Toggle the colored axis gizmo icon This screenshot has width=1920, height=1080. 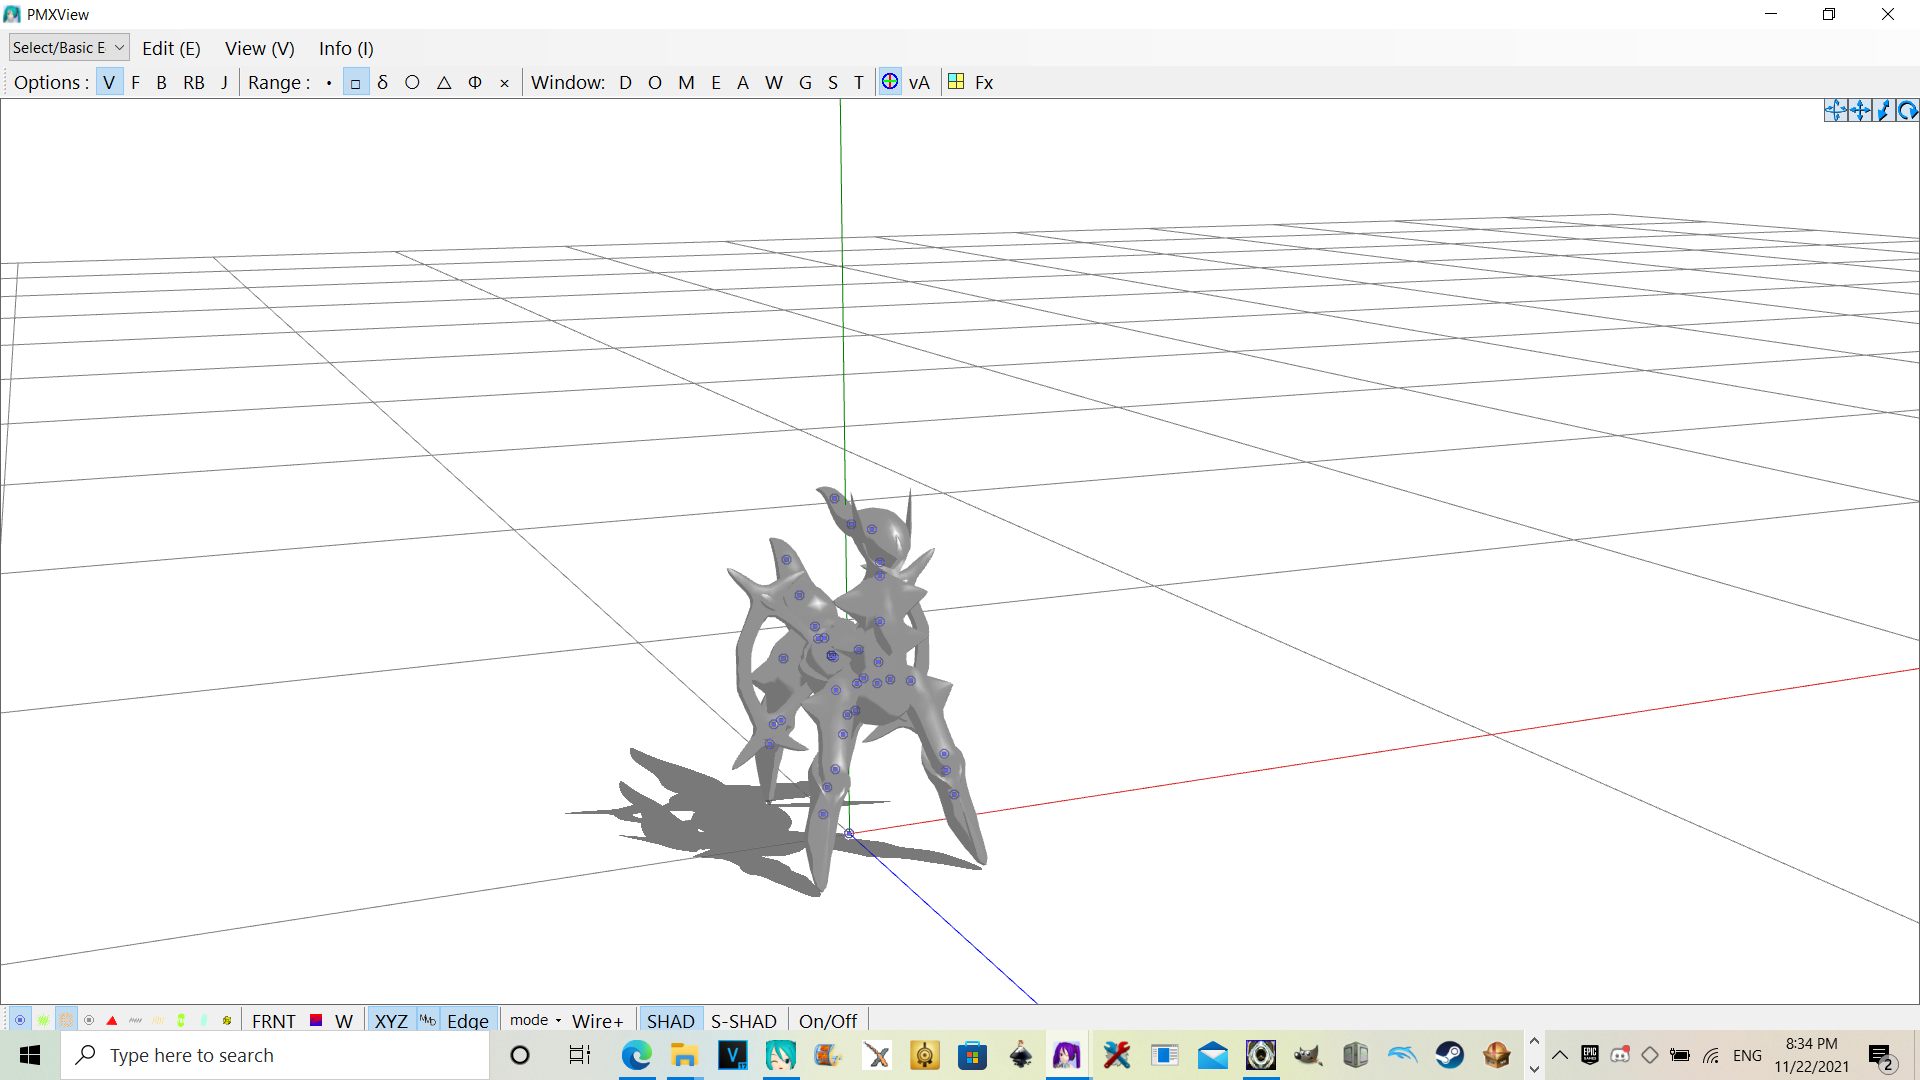890,82
